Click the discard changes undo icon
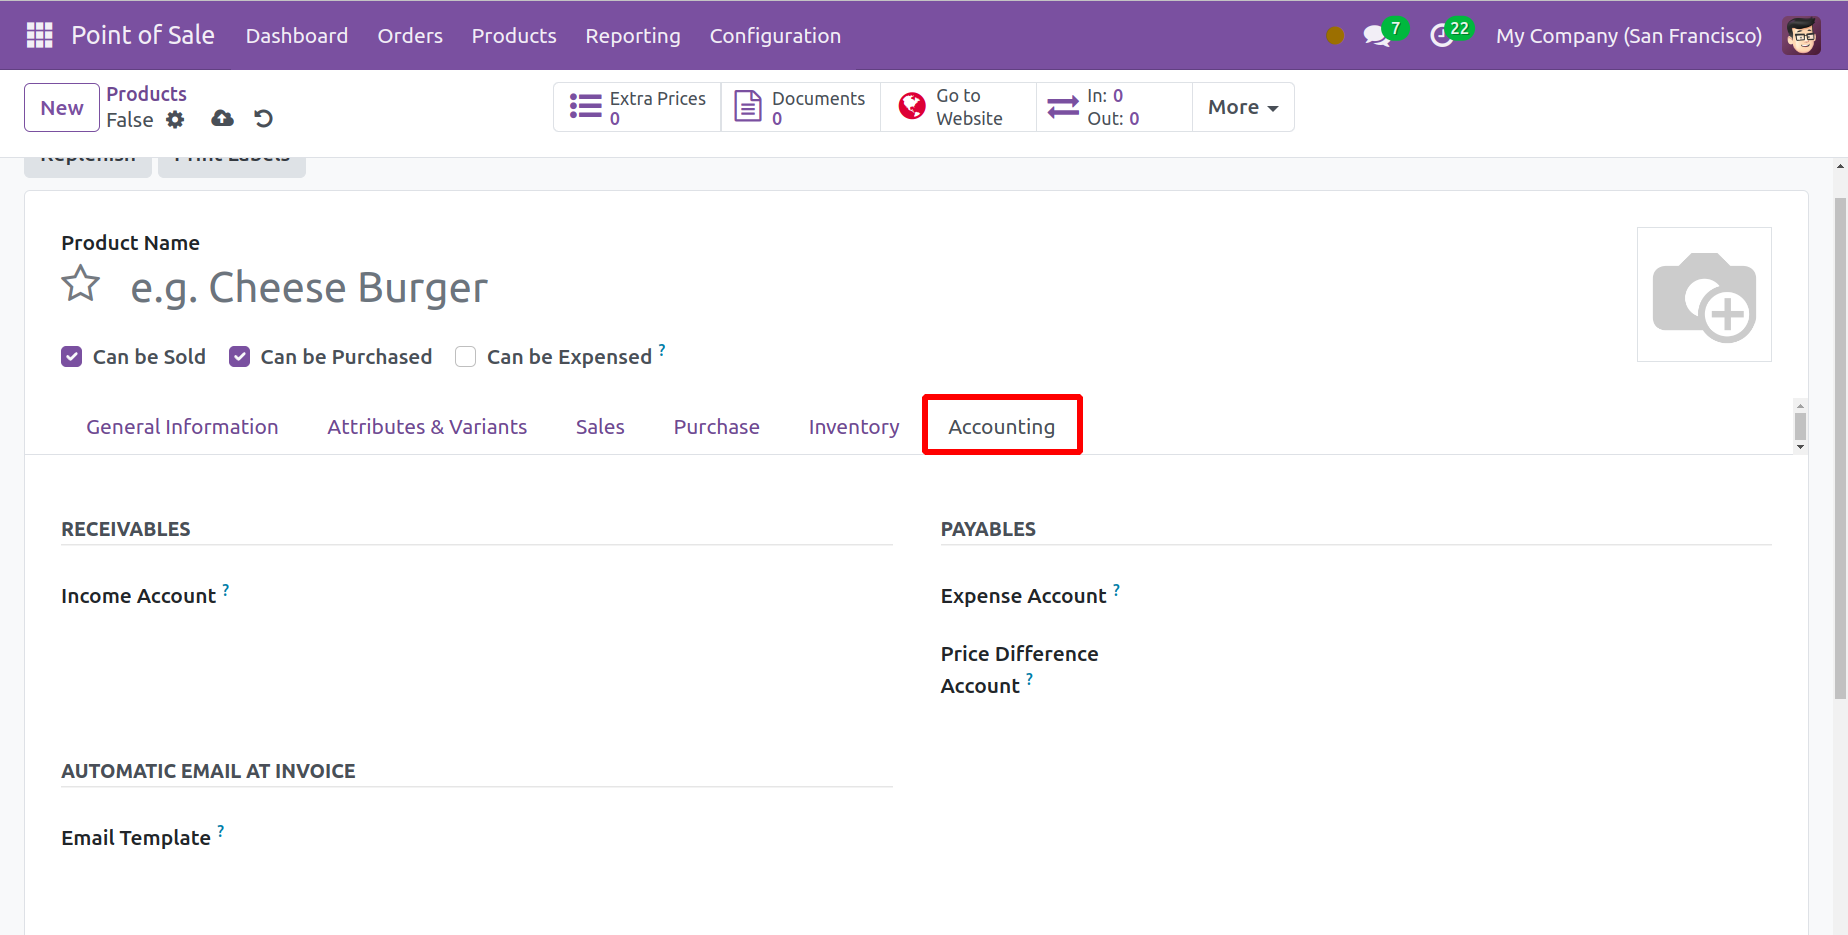This screenshot has height=935, width=1848. (263, 119)
